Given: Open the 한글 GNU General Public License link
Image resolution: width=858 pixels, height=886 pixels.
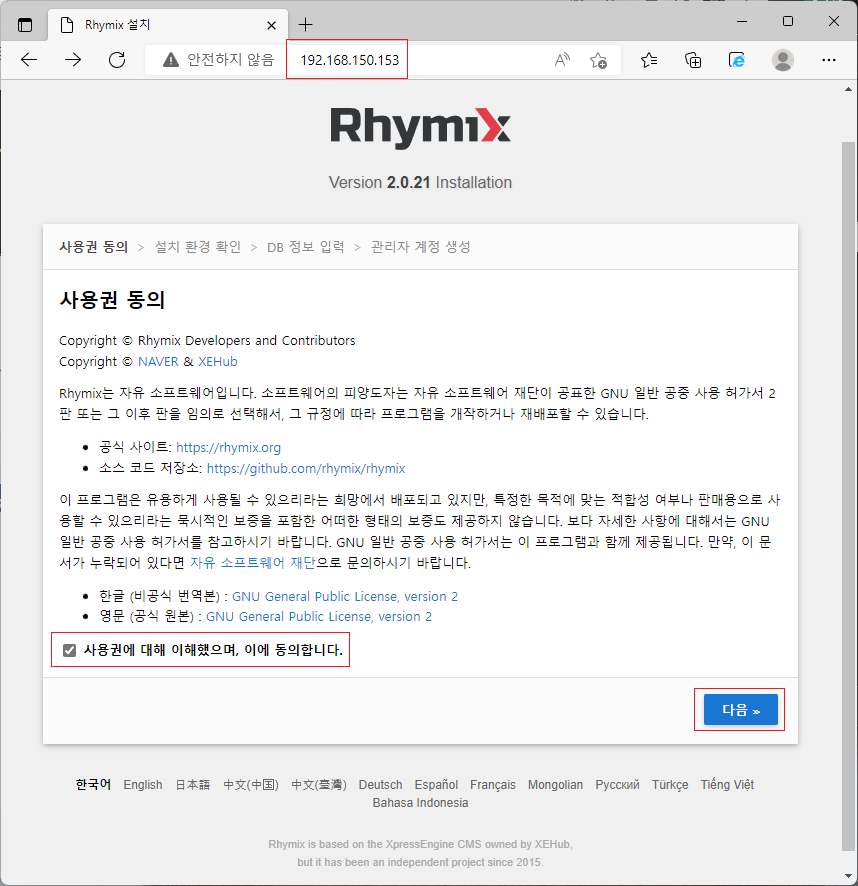Looking at the screenshot, I should point(345,597).
